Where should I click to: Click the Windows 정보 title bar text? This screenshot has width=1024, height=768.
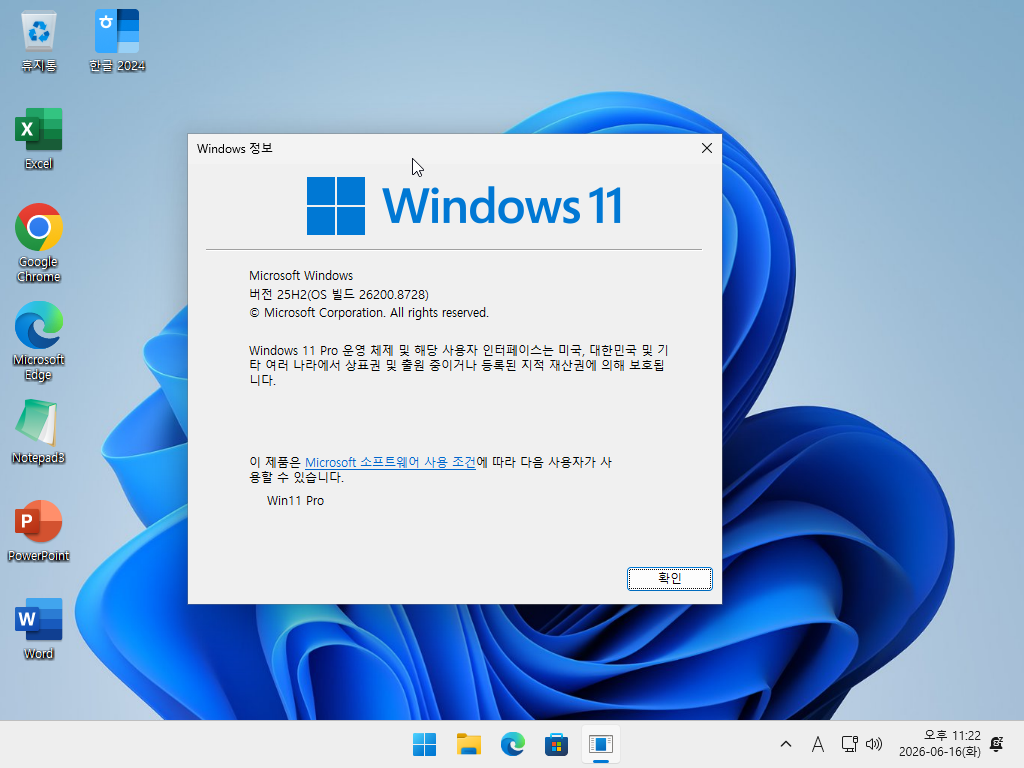pos(234,149)
